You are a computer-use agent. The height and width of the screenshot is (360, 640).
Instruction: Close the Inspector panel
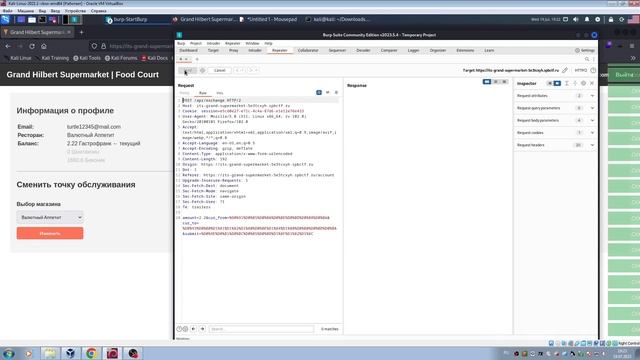click(x=592, y=83)
